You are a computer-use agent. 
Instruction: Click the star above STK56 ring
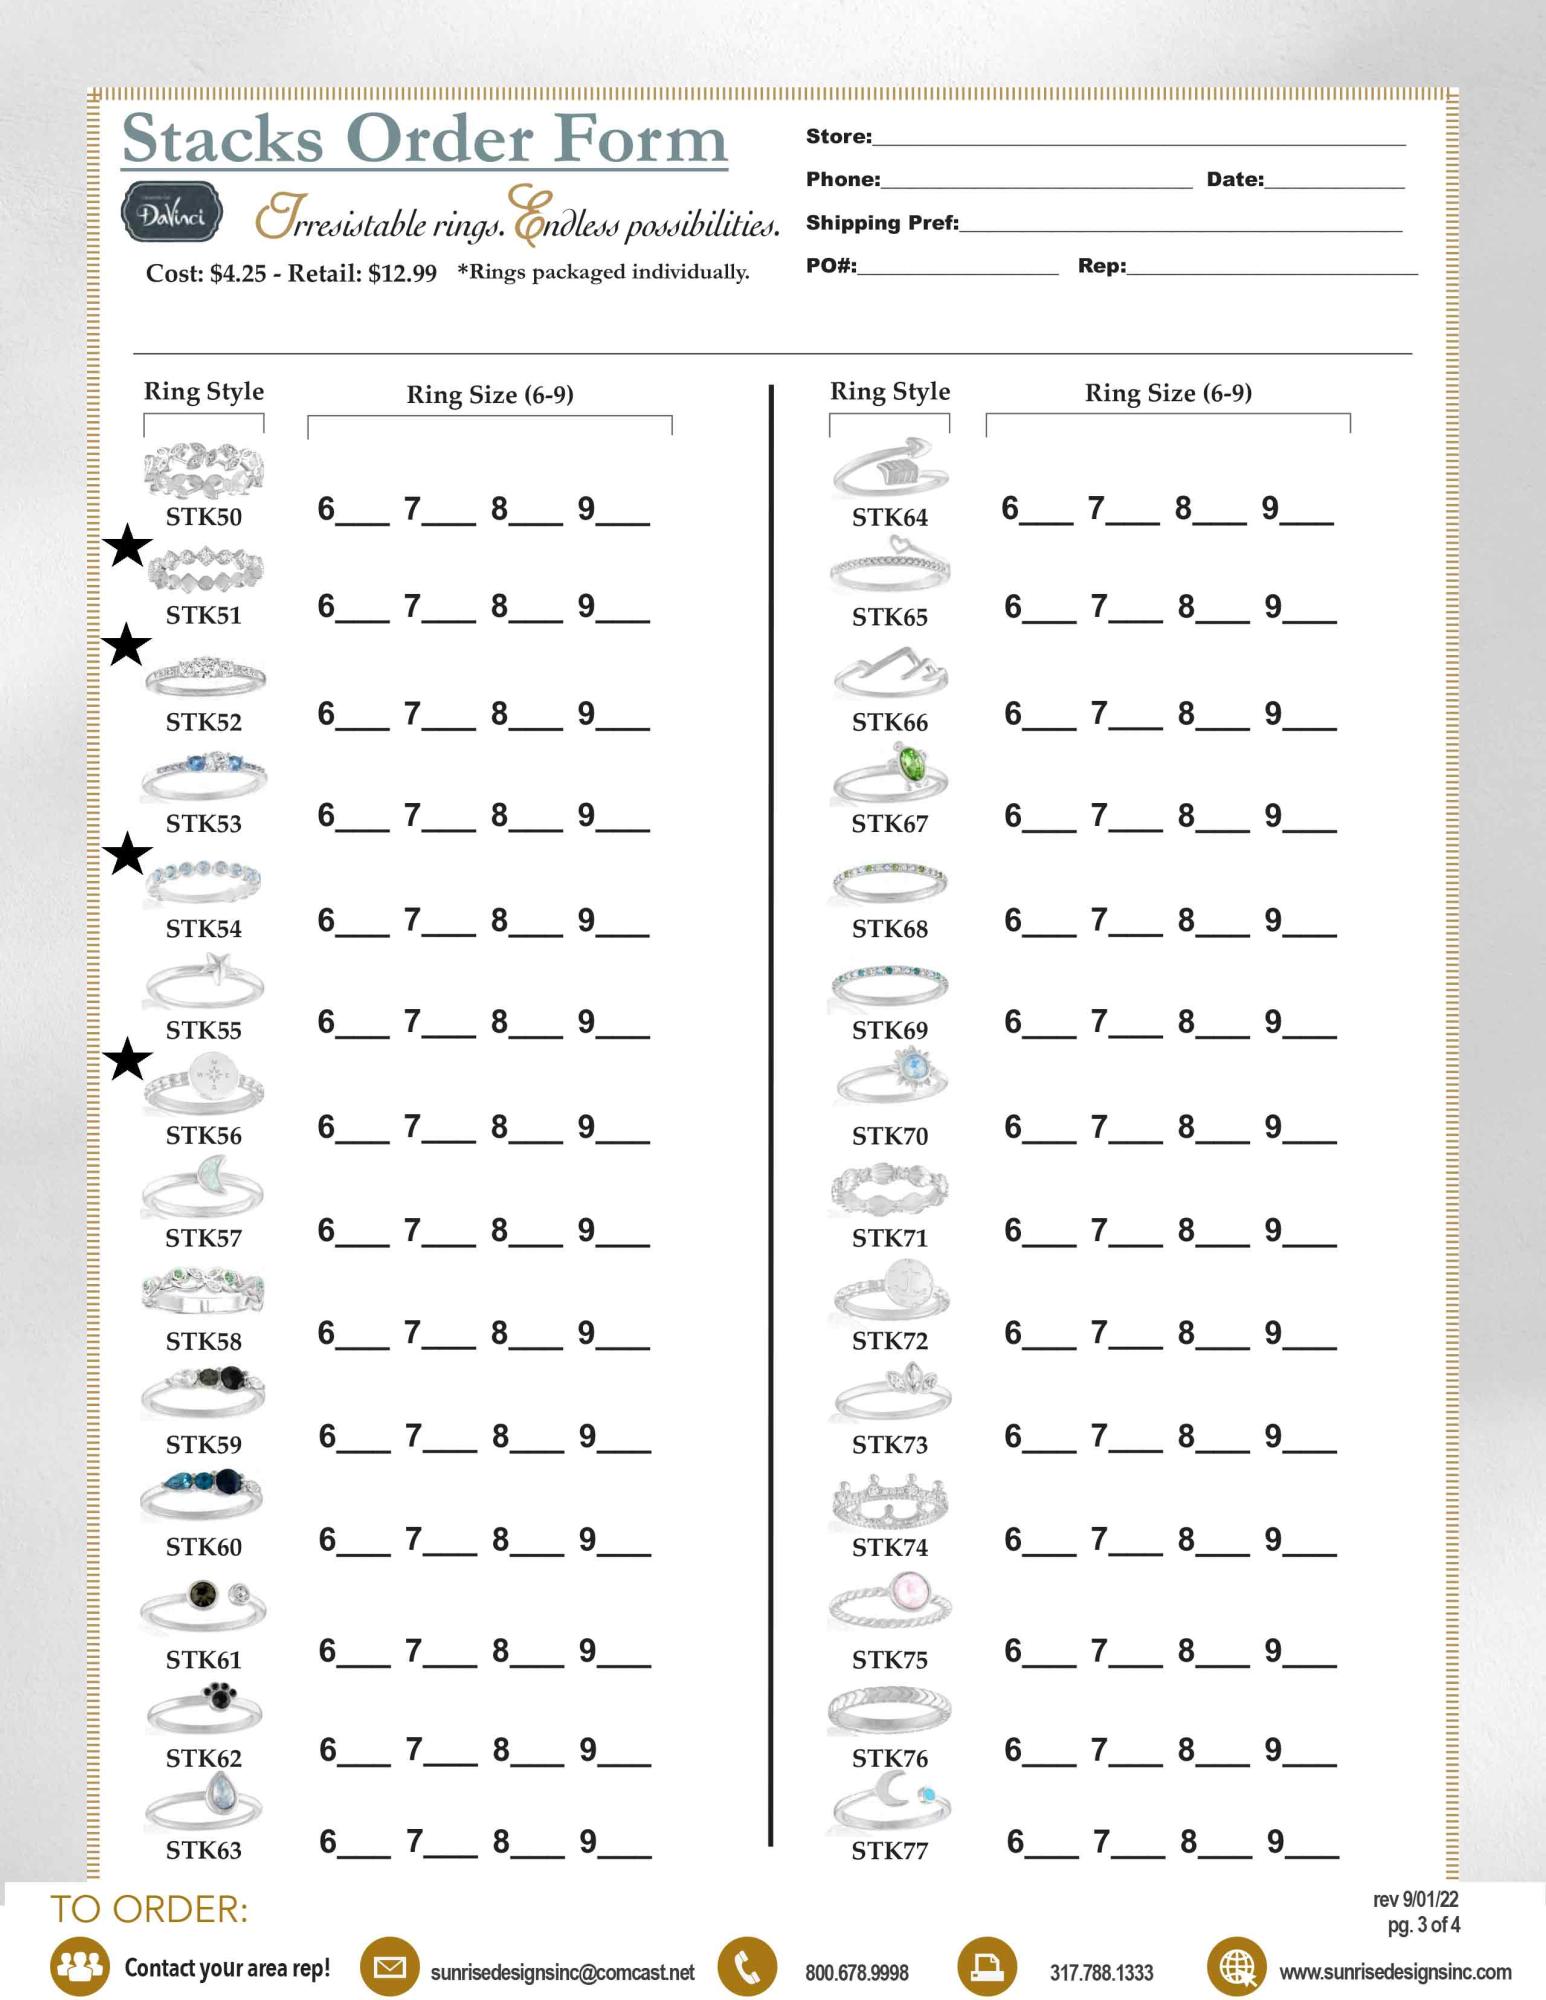pyautogui.click(x=127, y=1059)
